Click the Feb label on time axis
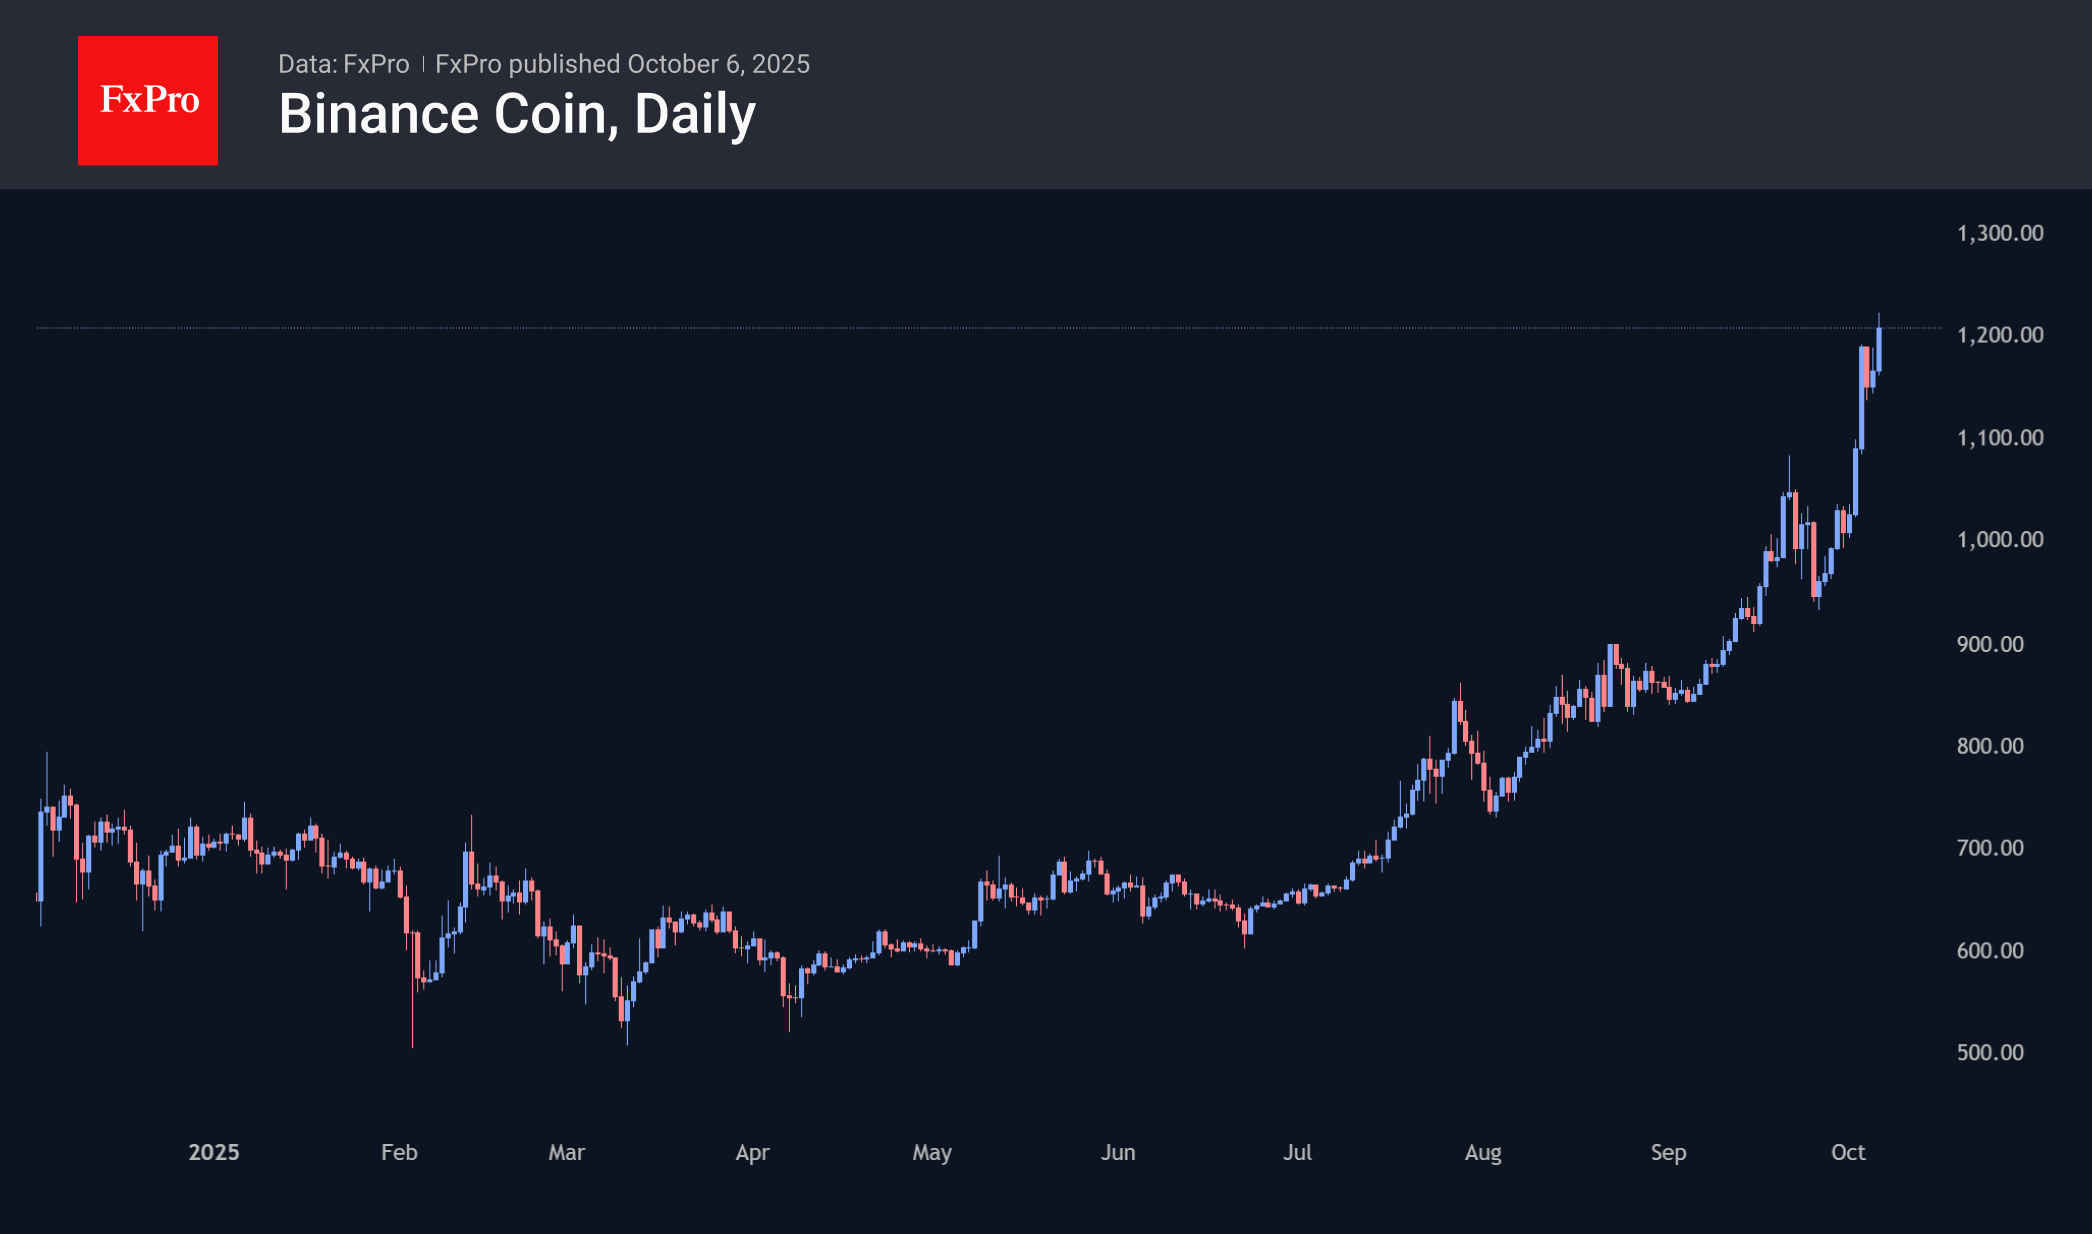 [399, 1152]
